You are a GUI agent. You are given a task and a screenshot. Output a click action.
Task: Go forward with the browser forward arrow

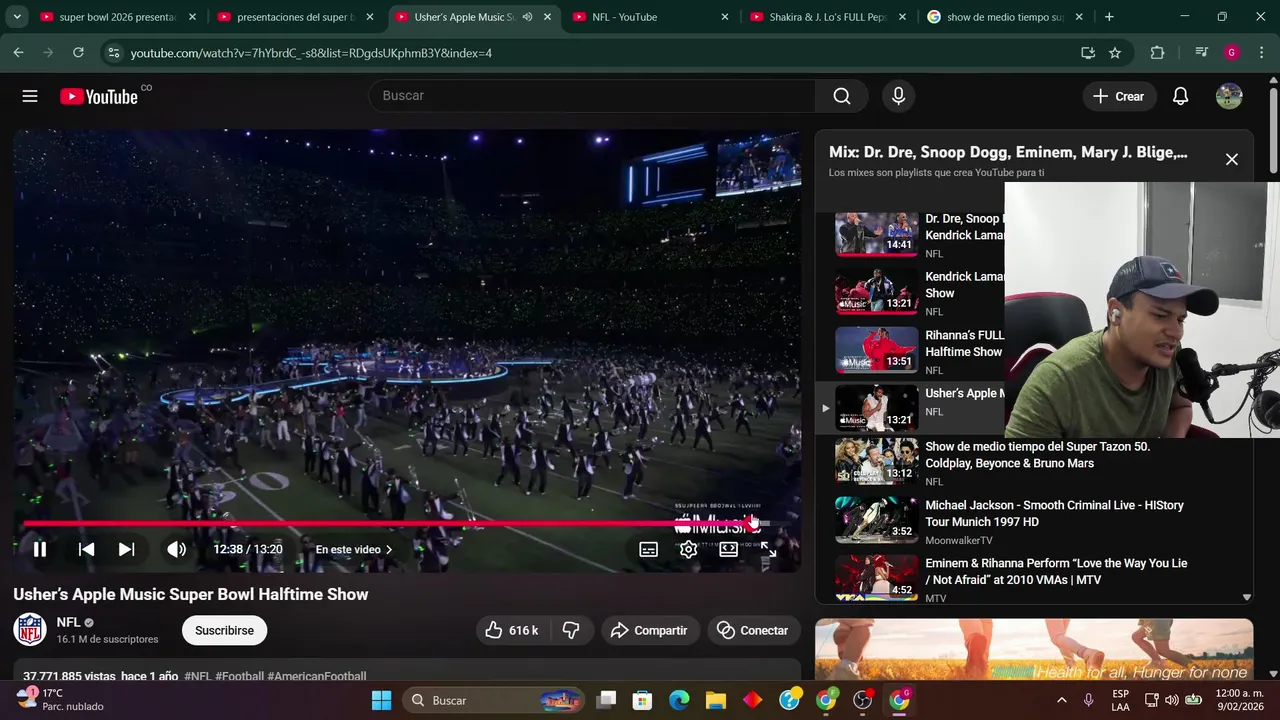pyautogui.click(x=48, y=53)
